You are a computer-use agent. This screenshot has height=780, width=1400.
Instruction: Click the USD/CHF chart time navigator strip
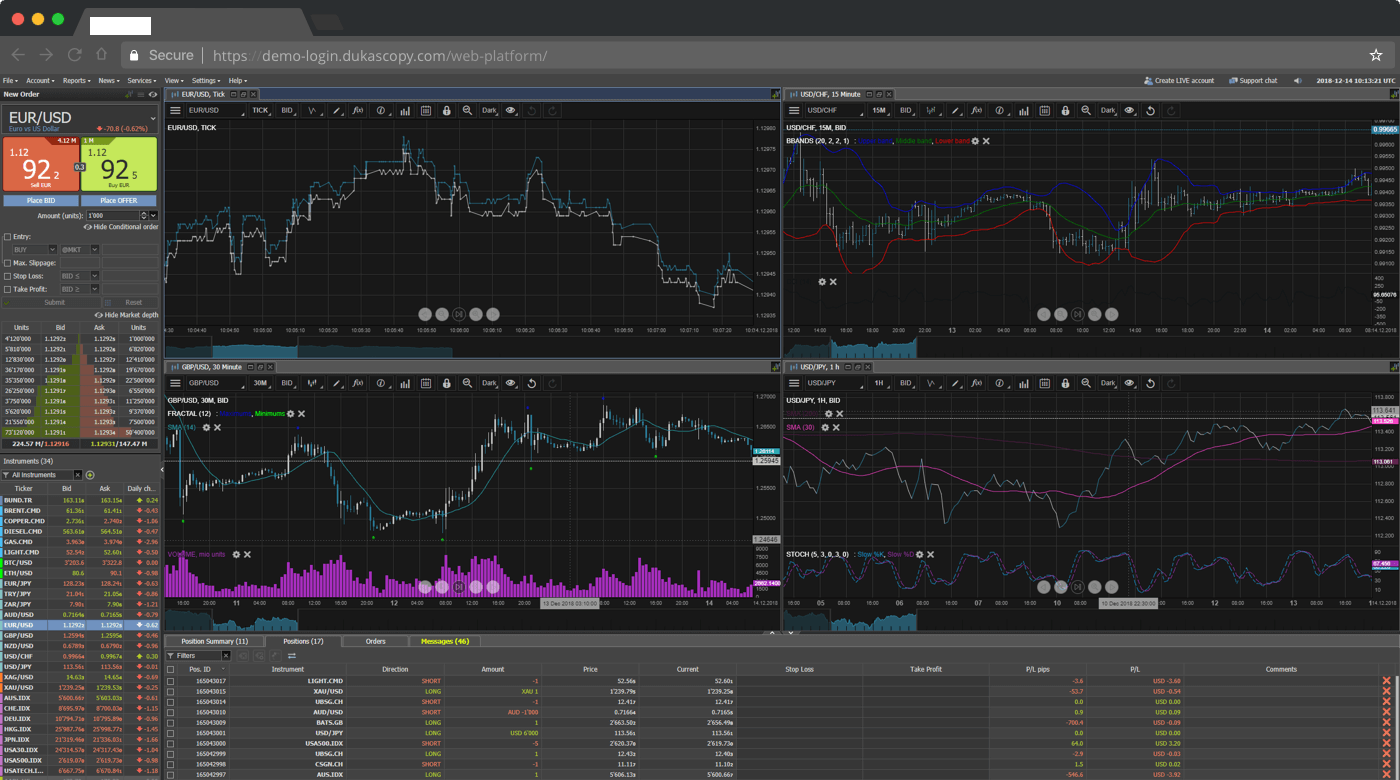(1091, 348)
